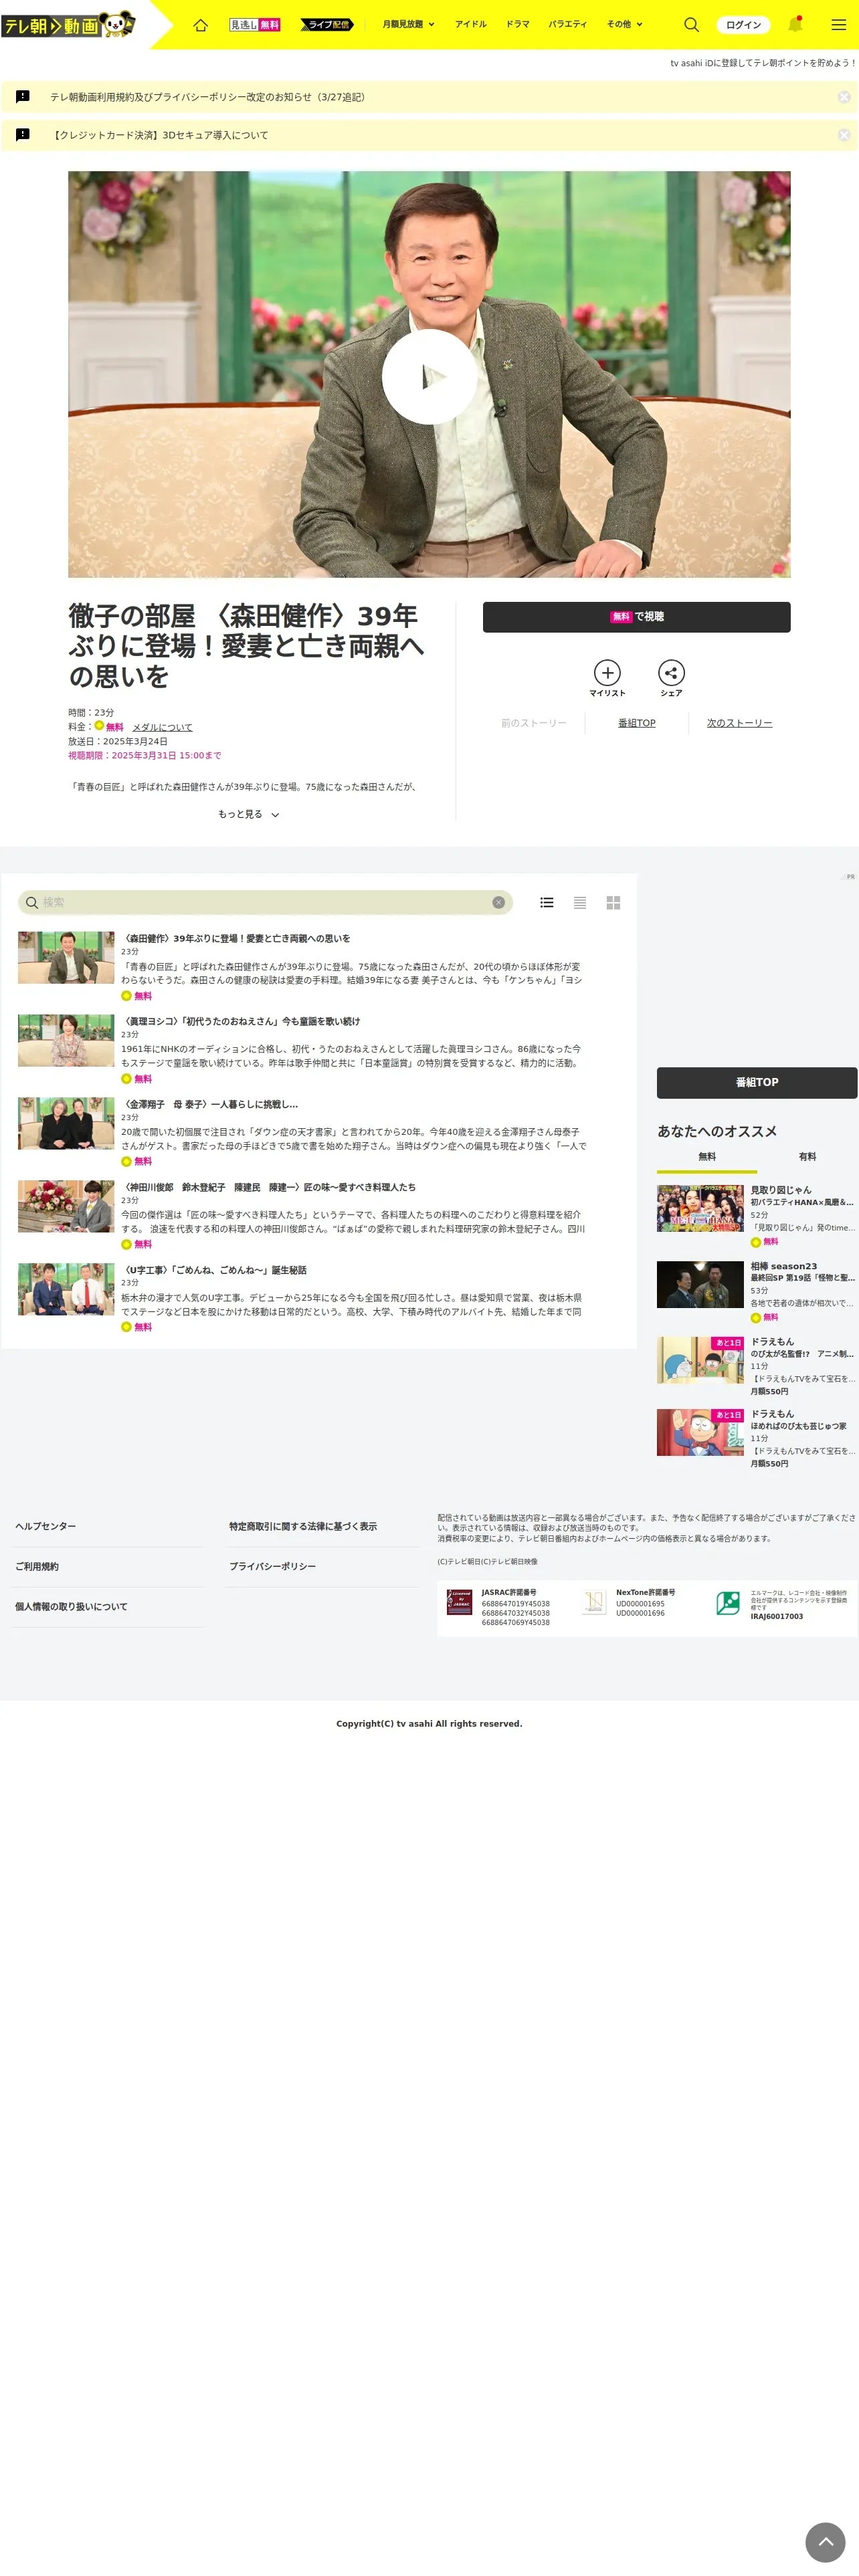The width and height of the screenshot is (859, 2576).
Task: Open 眞理ヨシコ 初代うたのおねえさん episode title
Action: tap(240, 1021)
